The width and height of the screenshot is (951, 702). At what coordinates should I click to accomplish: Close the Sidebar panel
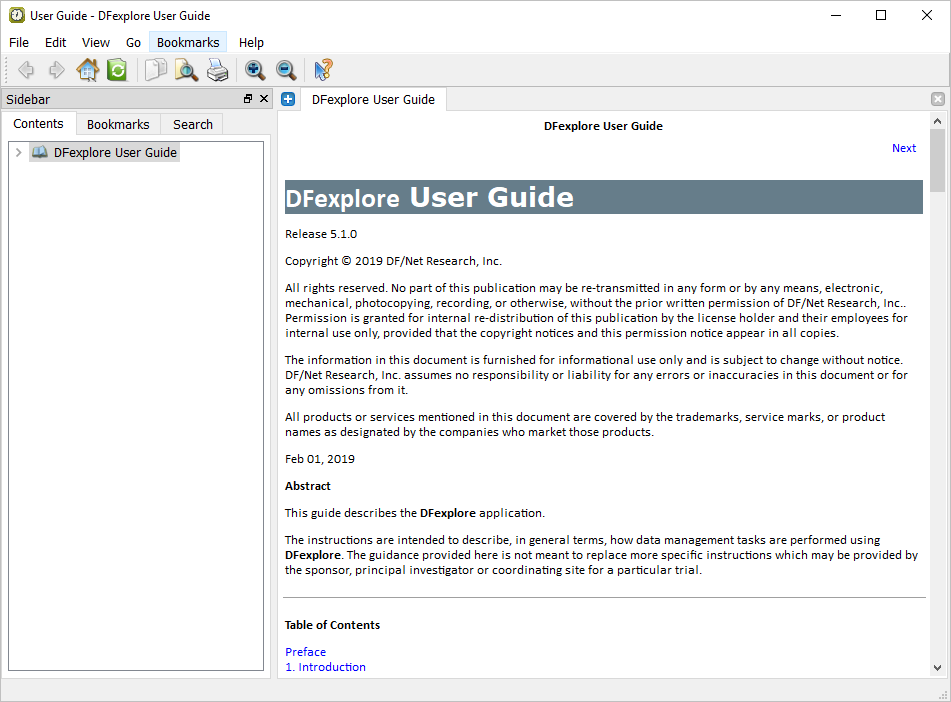pos(264,99)
